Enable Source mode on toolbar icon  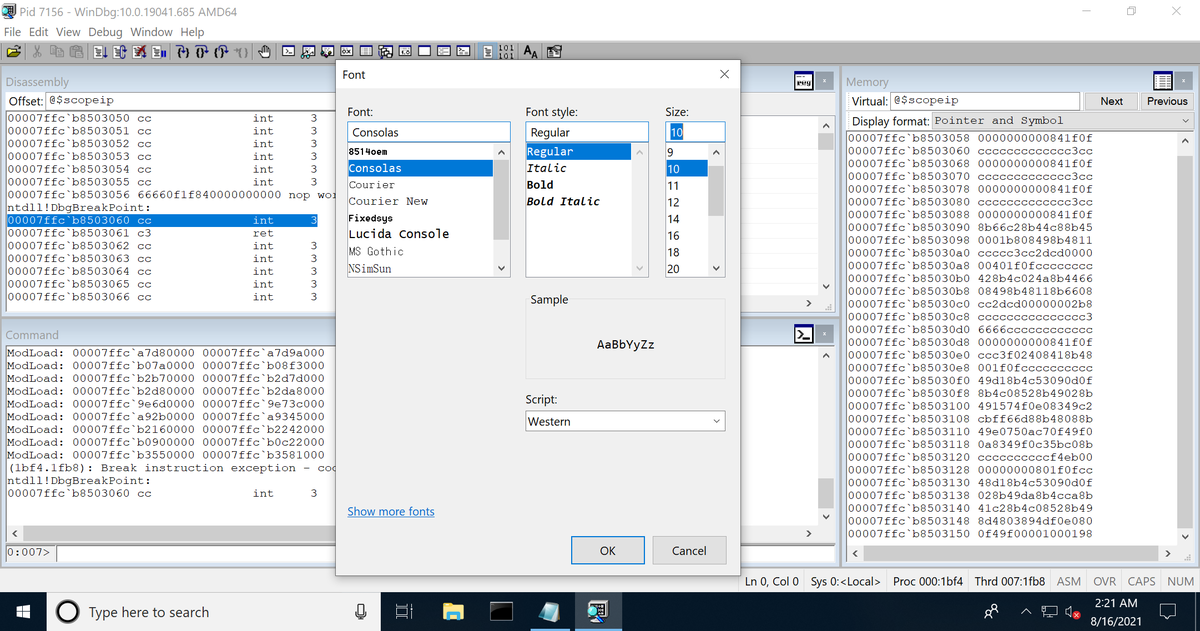click(488, 51)
